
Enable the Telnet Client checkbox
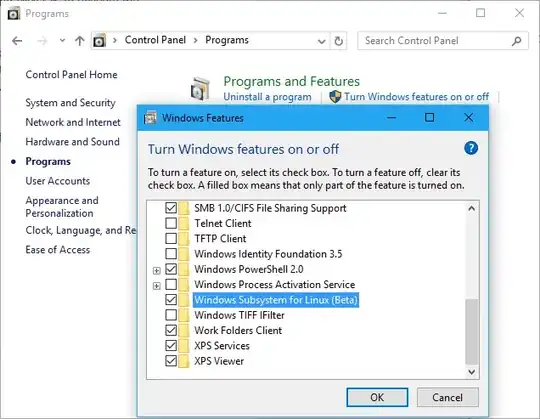pos(171,223)
